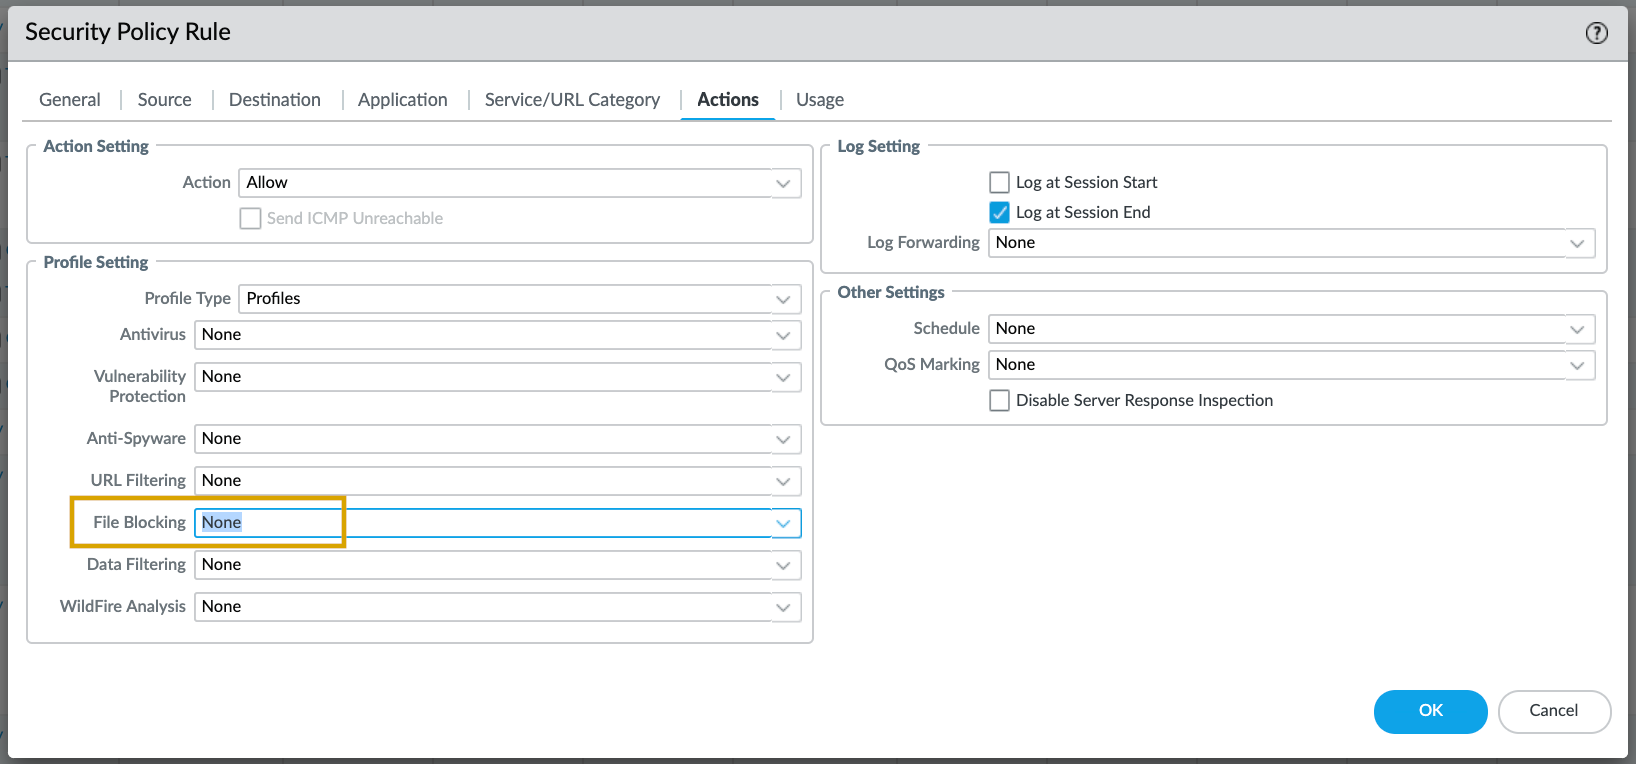Open the Antivirus profile dropdown
This screenshot has height=764, width=1636.
coord(784,335)
